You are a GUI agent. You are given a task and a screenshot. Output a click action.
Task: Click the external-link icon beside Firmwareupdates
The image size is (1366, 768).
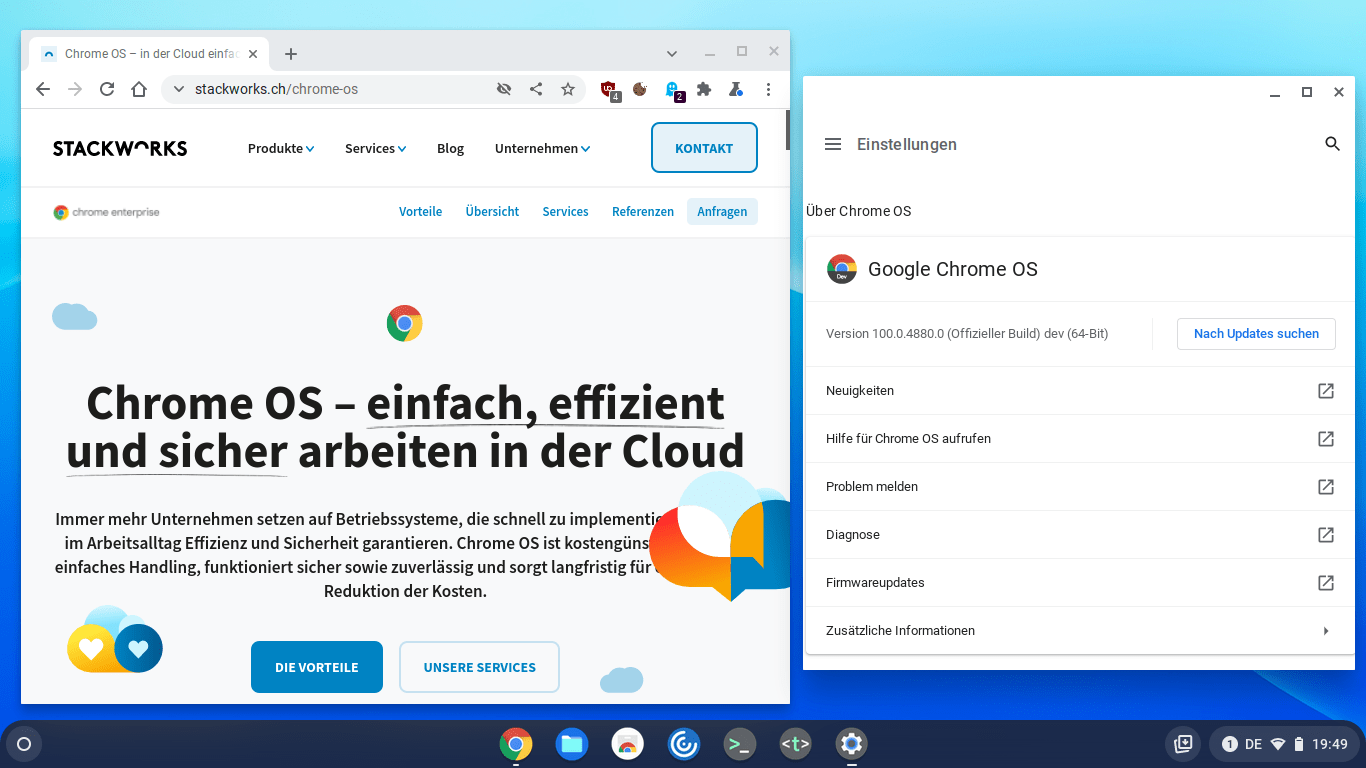point(1326,583)
